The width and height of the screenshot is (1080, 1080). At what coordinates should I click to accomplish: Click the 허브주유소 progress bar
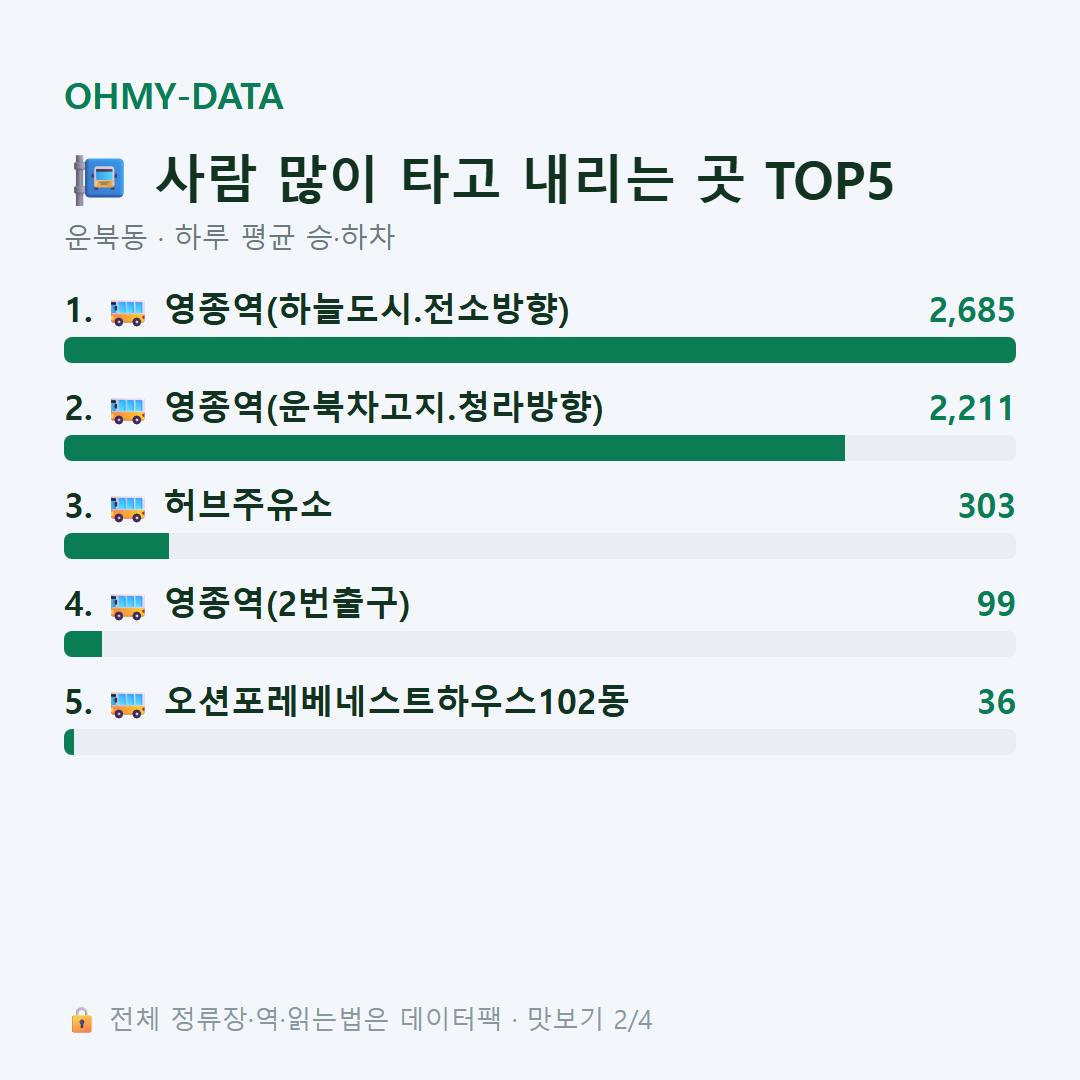540,546
